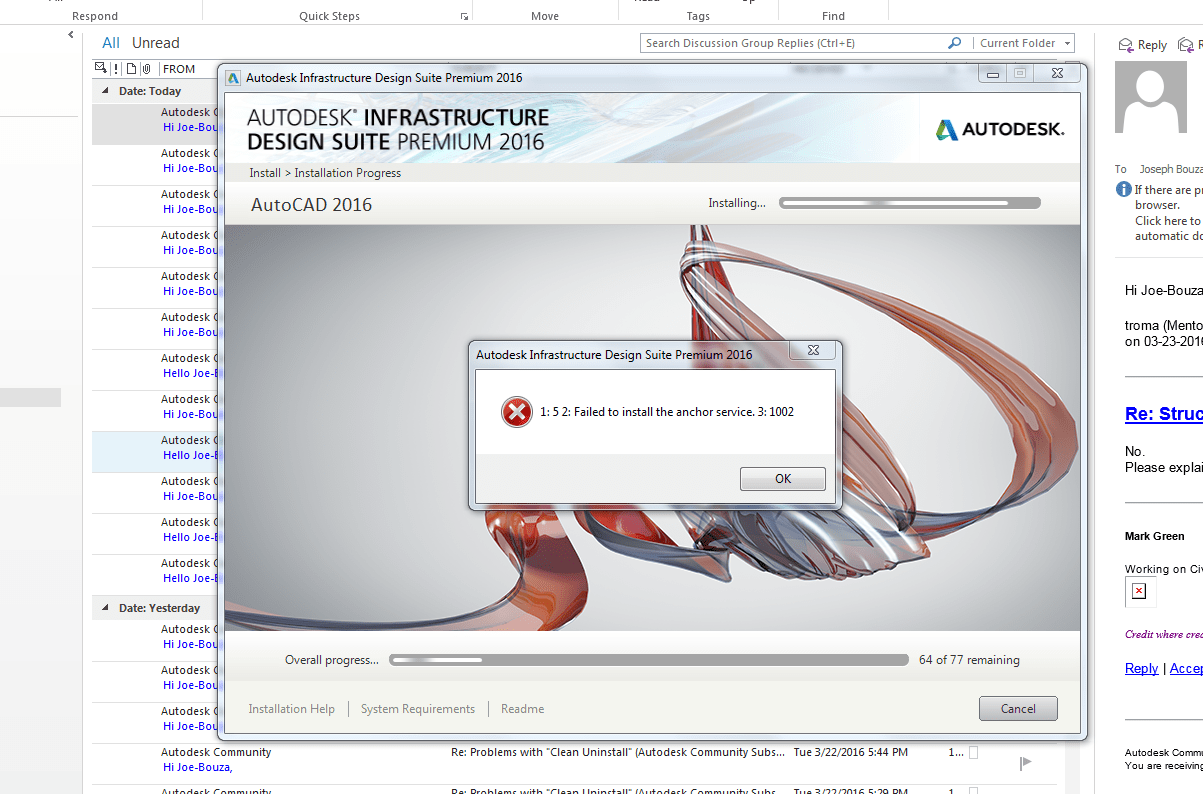This screenshot has height=794, width=1203.
Task: Click OK on the anchor service error dialog
Action: tap(782, 478)
